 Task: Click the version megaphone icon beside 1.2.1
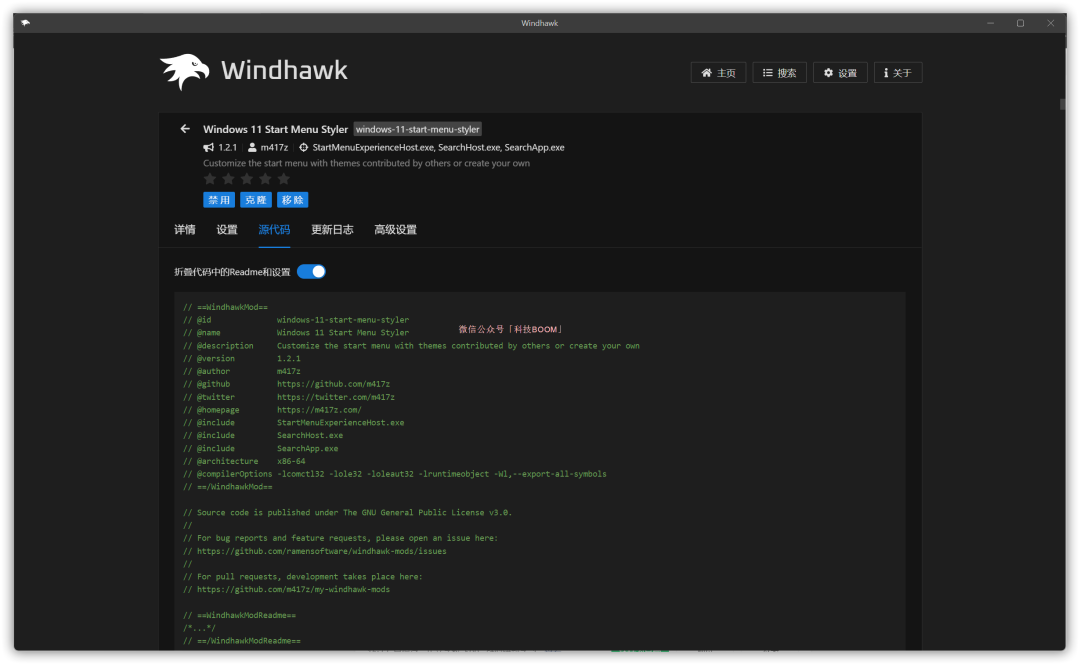(x=209, y=147)
